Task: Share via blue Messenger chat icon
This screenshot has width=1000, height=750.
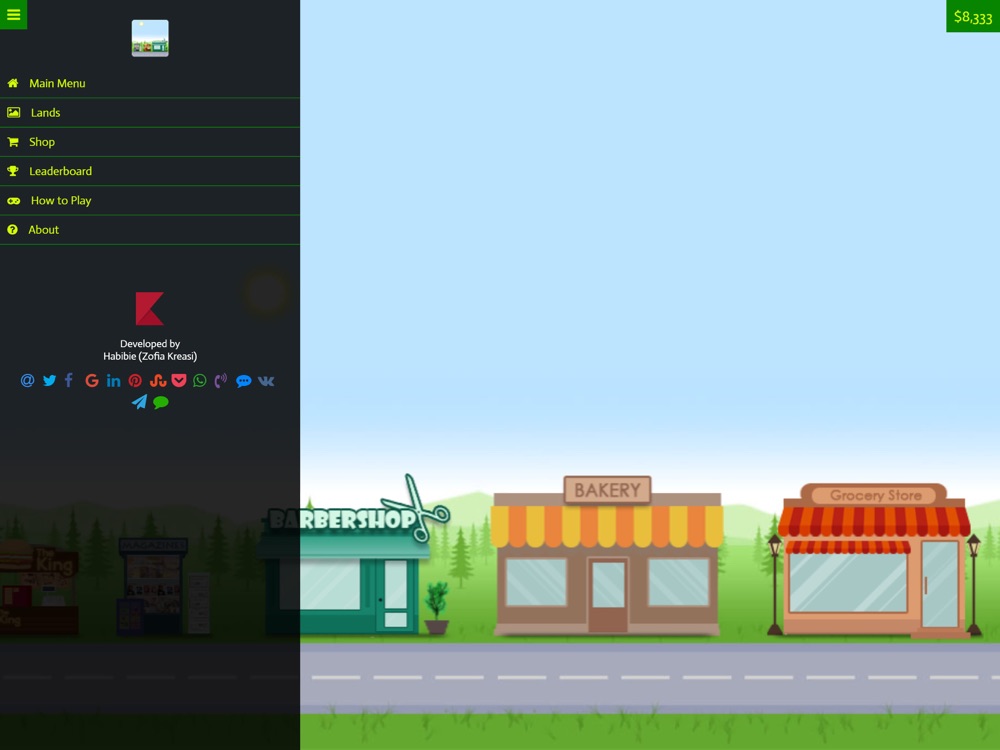Action: pos(243,381)
